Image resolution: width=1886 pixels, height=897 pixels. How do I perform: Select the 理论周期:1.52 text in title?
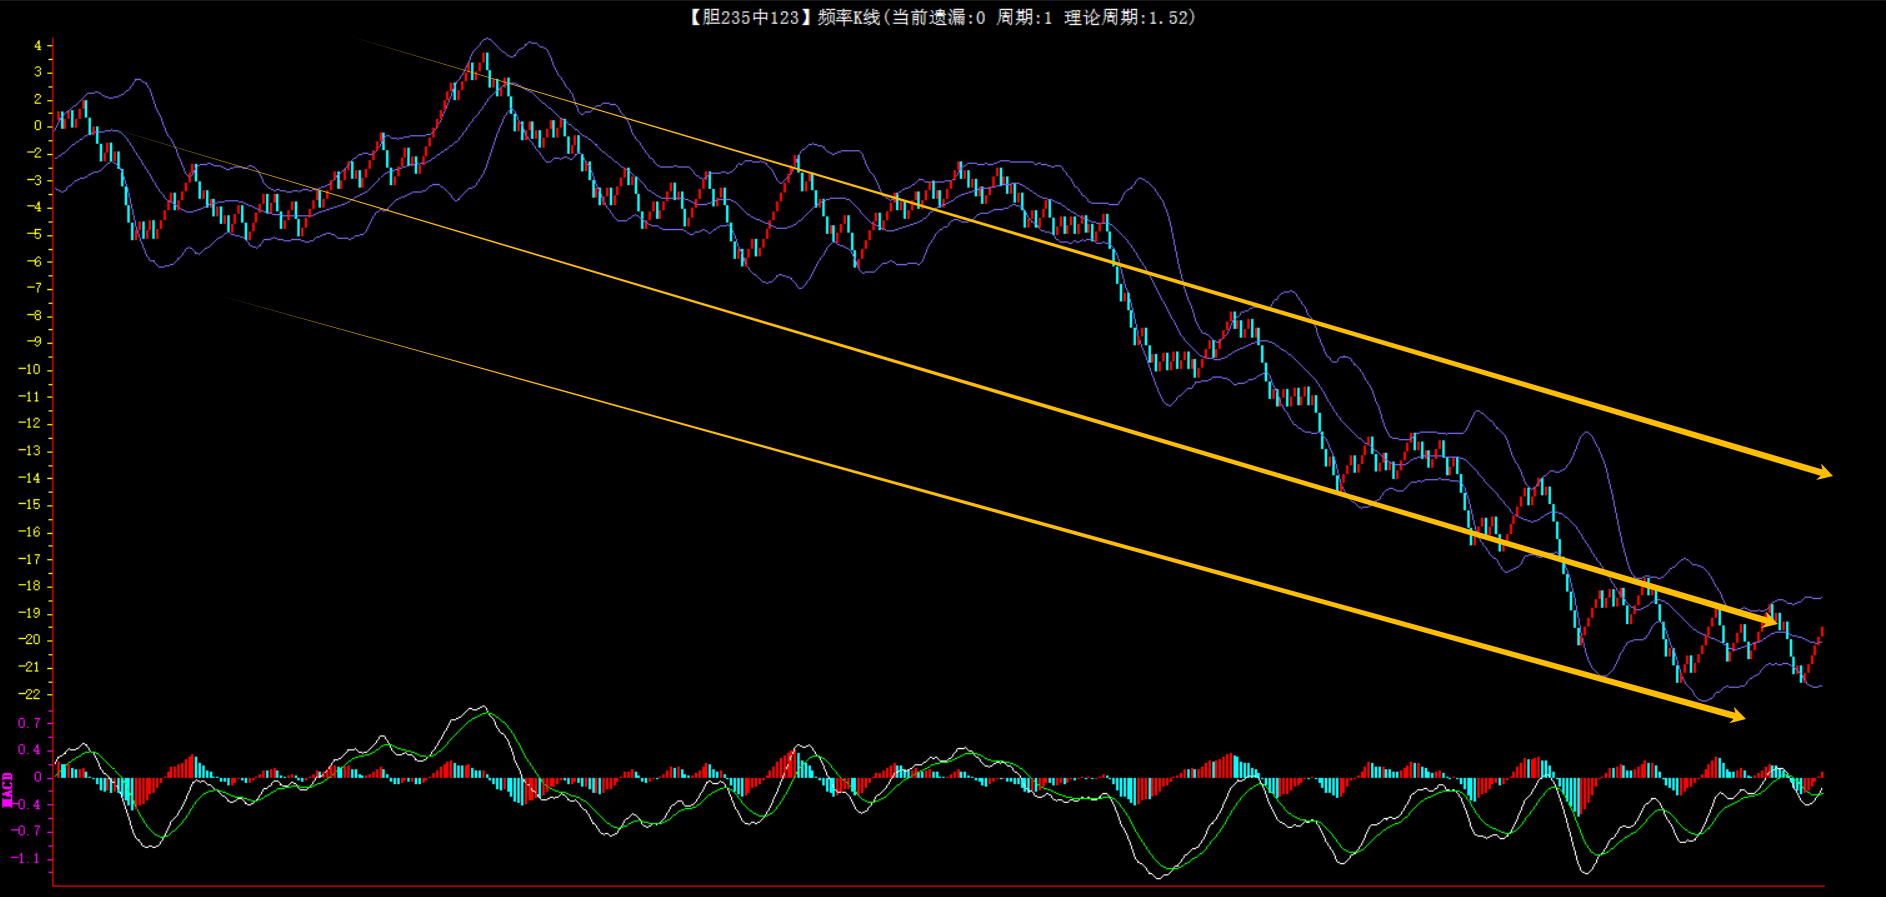click(x=1128, y=17)
